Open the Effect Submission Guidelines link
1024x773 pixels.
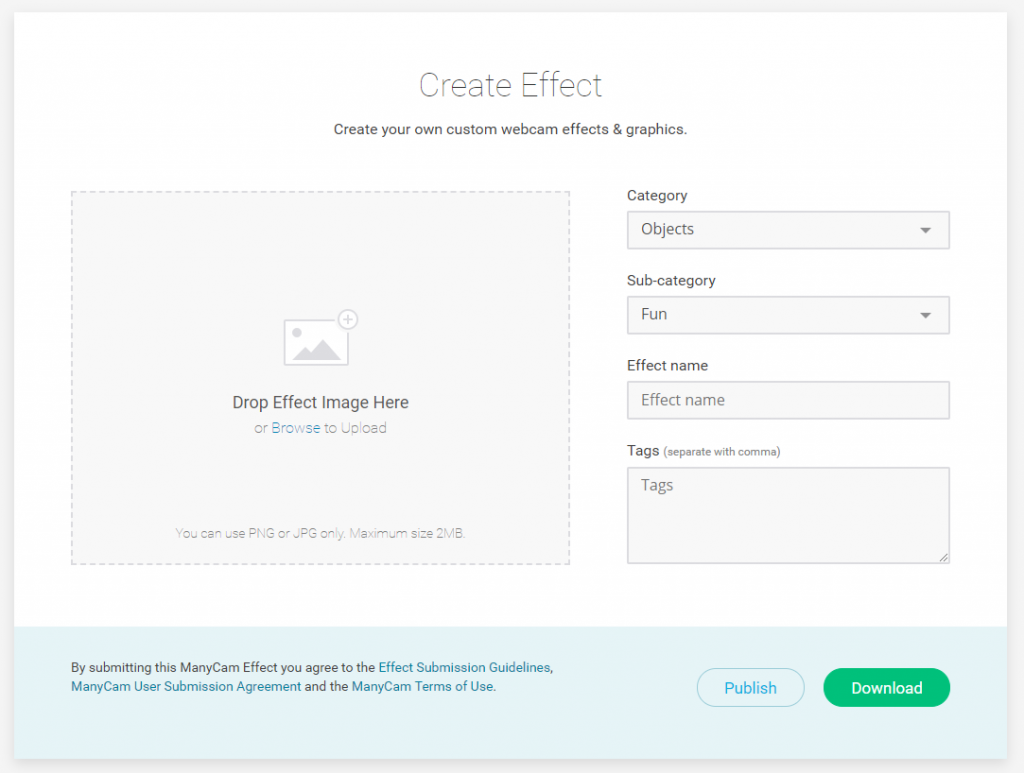tap(464, 667)
